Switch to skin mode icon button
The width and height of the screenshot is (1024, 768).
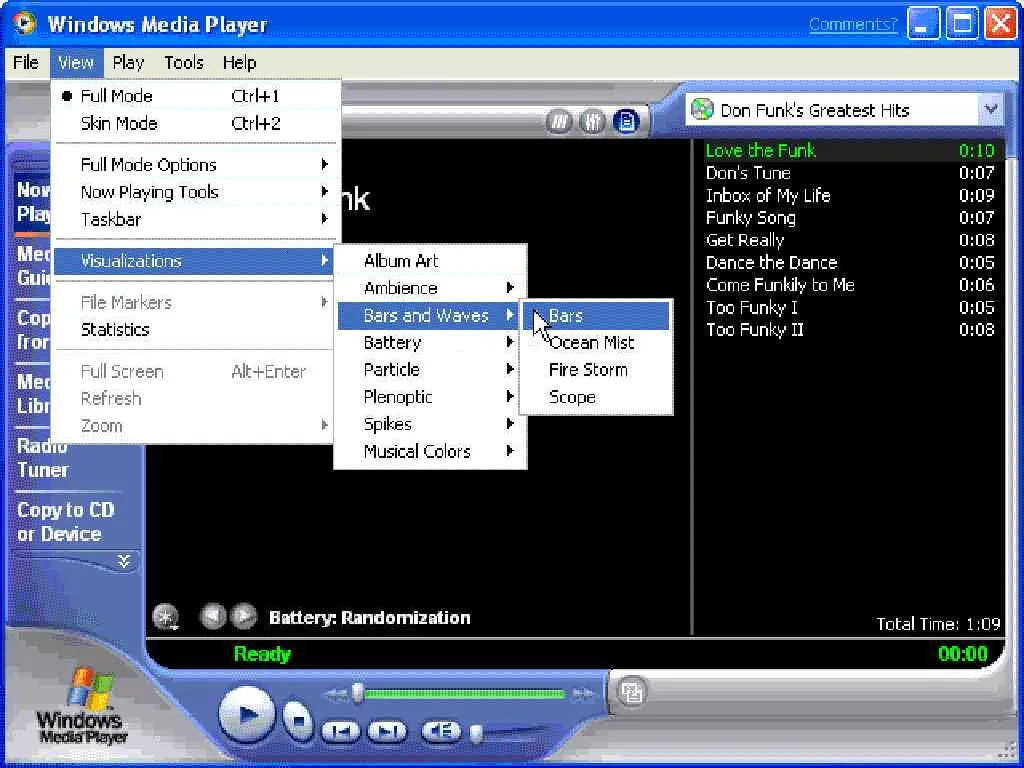click(632, 692)
